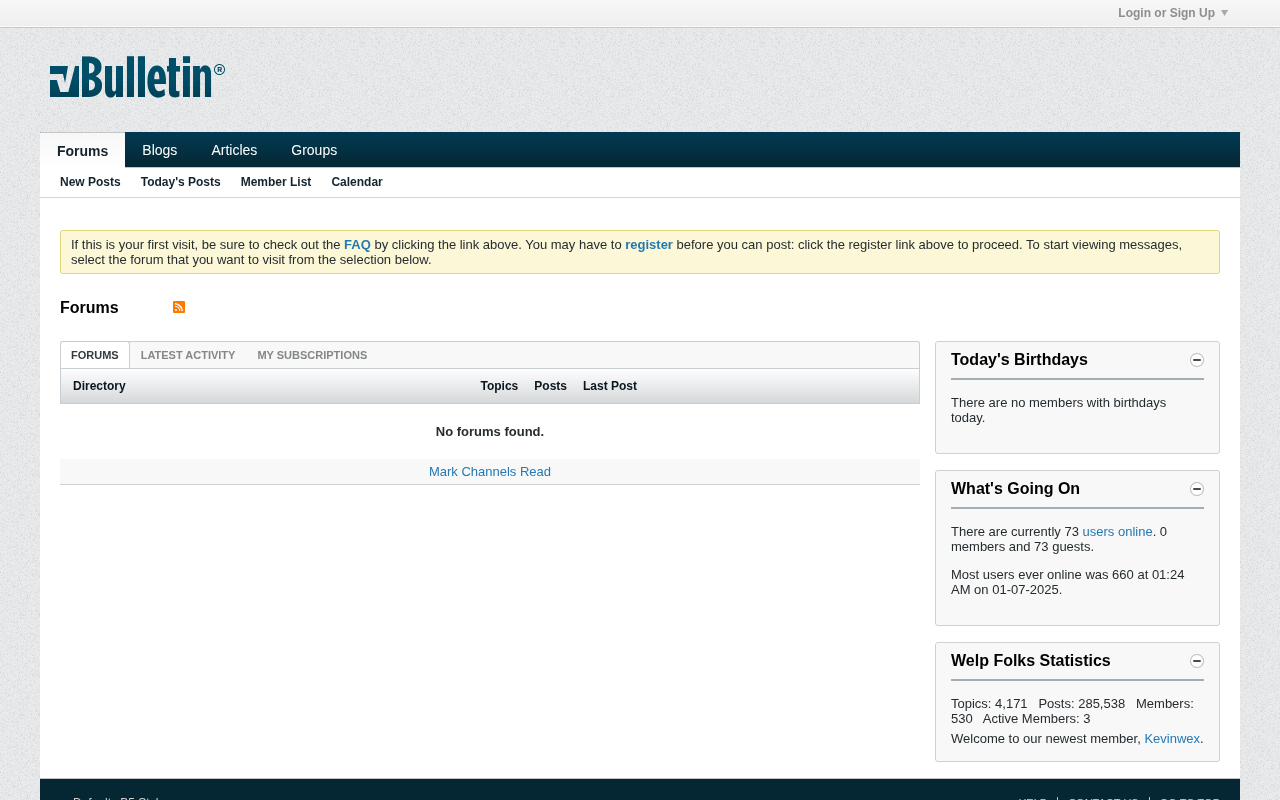The height and width of the screenshot is (800, 1280).
Task: Open the Member List
Action: (x=276, y=182)
